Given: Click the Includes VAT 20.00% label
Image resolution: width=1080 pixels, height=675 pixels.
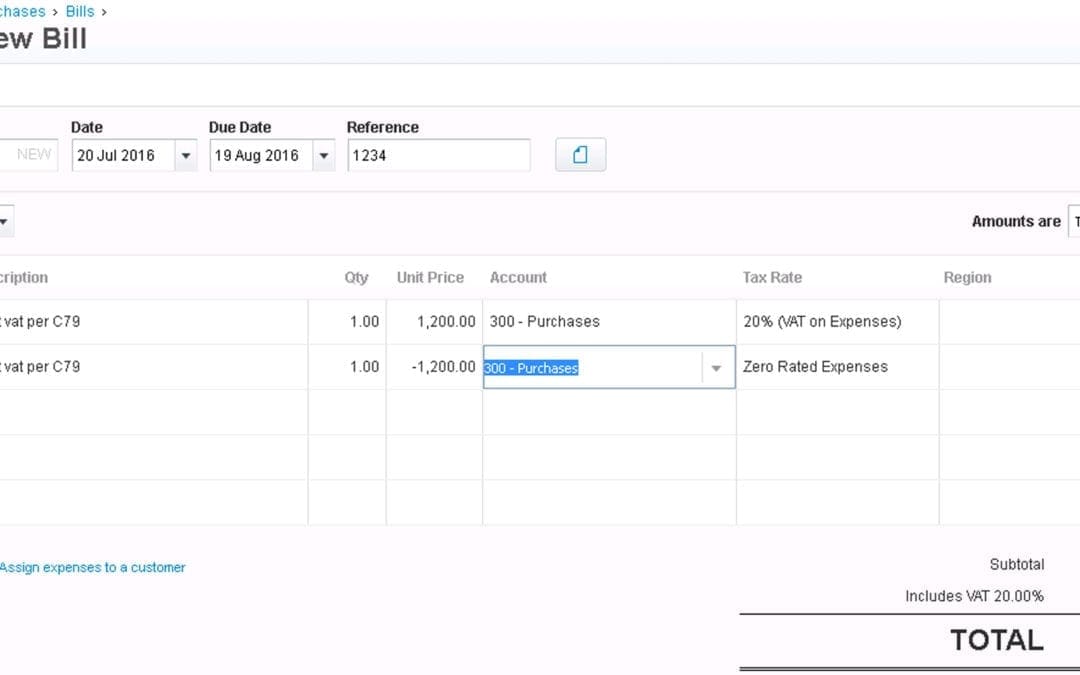Looking at the screenshot, I should [974, 596].
